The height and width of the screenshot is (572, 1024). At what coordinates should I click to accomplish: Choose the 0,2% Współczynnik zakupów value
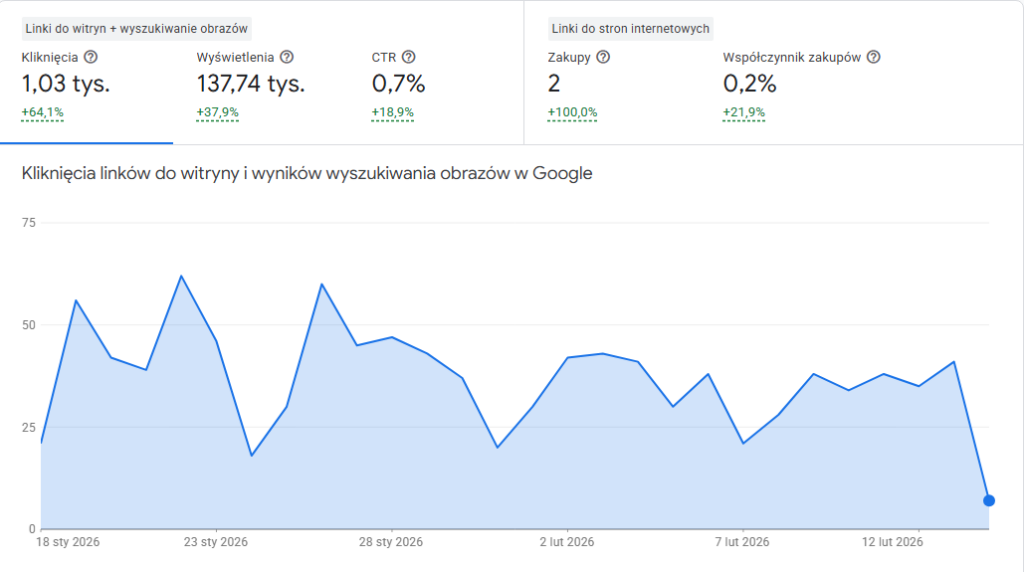(x=749, y=84)
